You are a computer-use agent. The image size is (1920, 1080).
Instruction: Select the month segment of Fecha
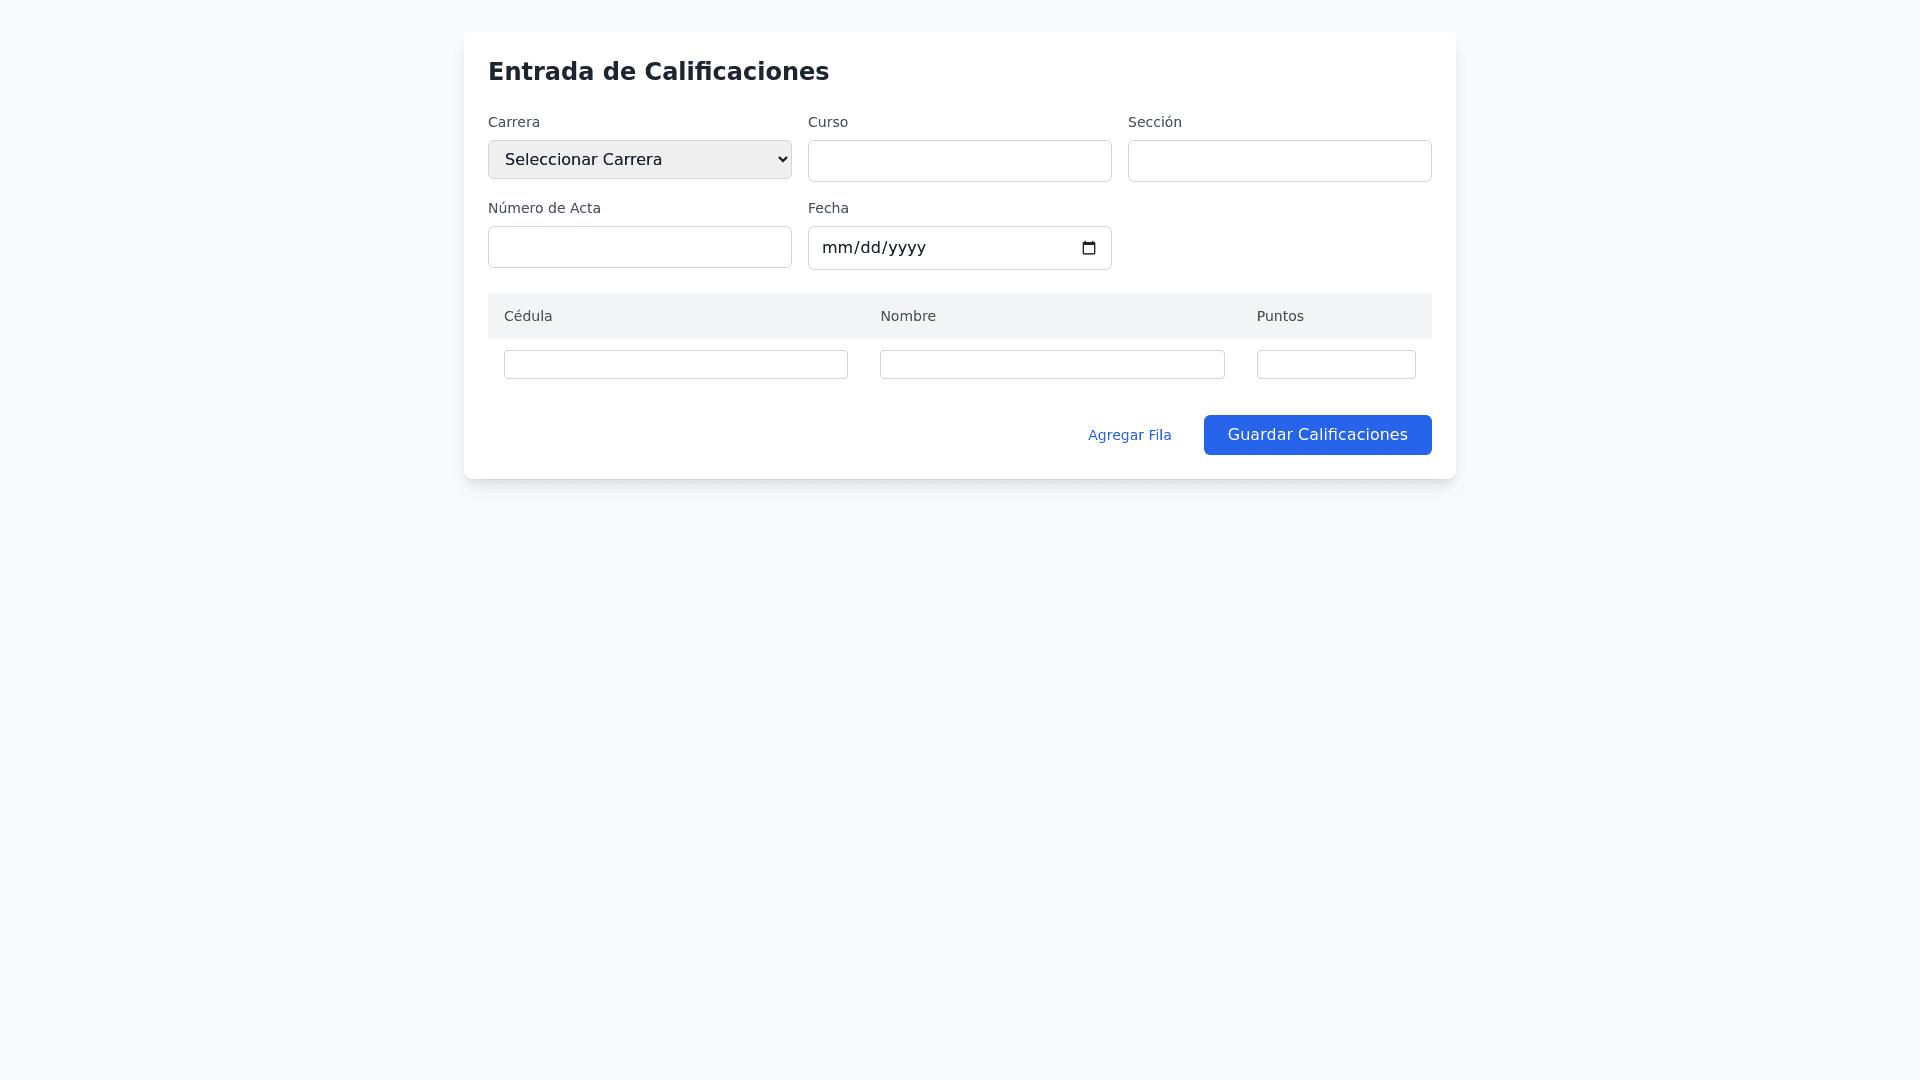835,248
